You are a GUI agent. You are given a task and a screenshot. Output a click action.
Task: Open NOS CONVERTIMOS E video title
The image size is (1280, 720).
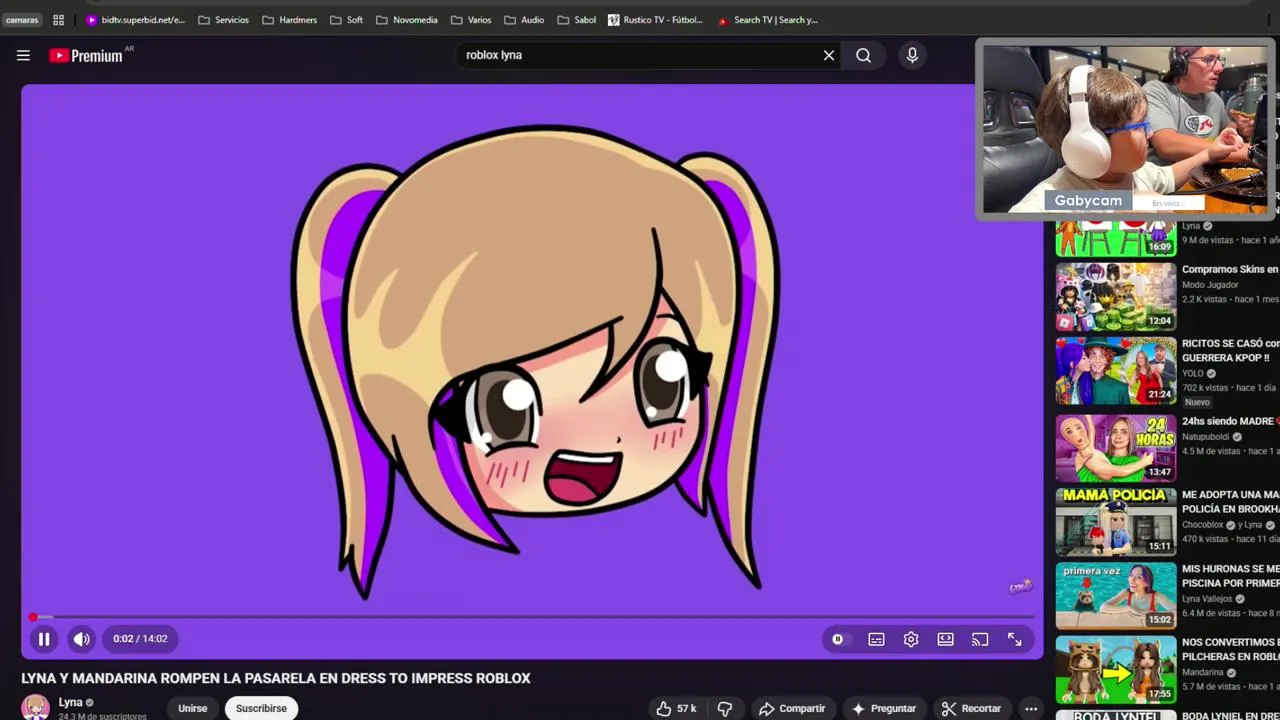click(x=1231, y=649)
